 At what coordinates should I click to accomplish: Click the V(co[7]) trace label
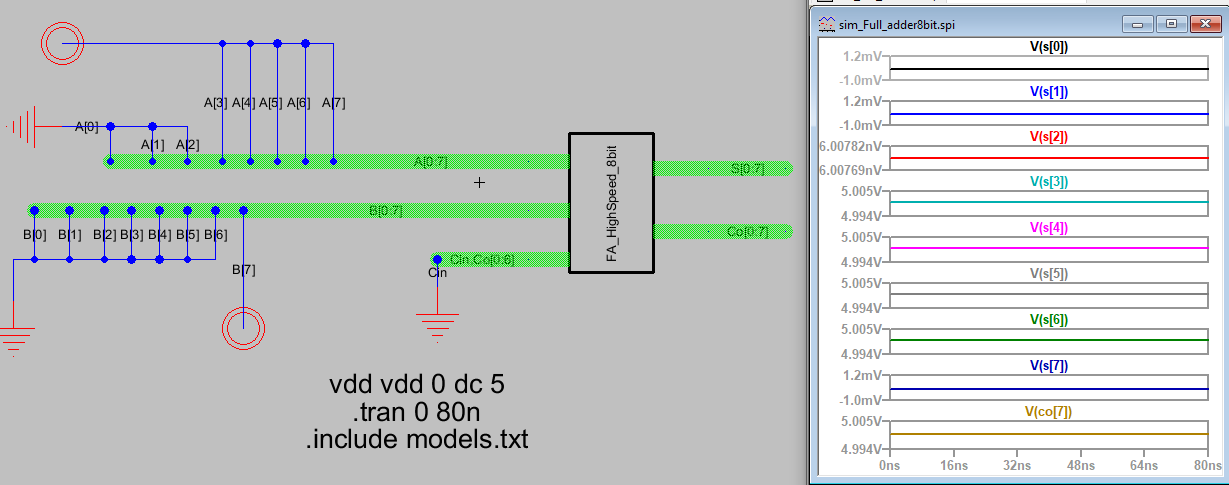(x=1049, y=411)
